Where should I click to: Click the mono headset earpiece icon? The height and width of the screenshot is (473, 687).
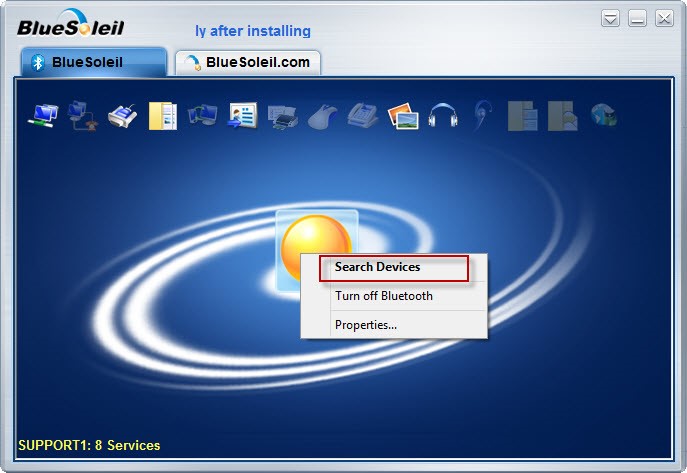[x=482, y=116]
